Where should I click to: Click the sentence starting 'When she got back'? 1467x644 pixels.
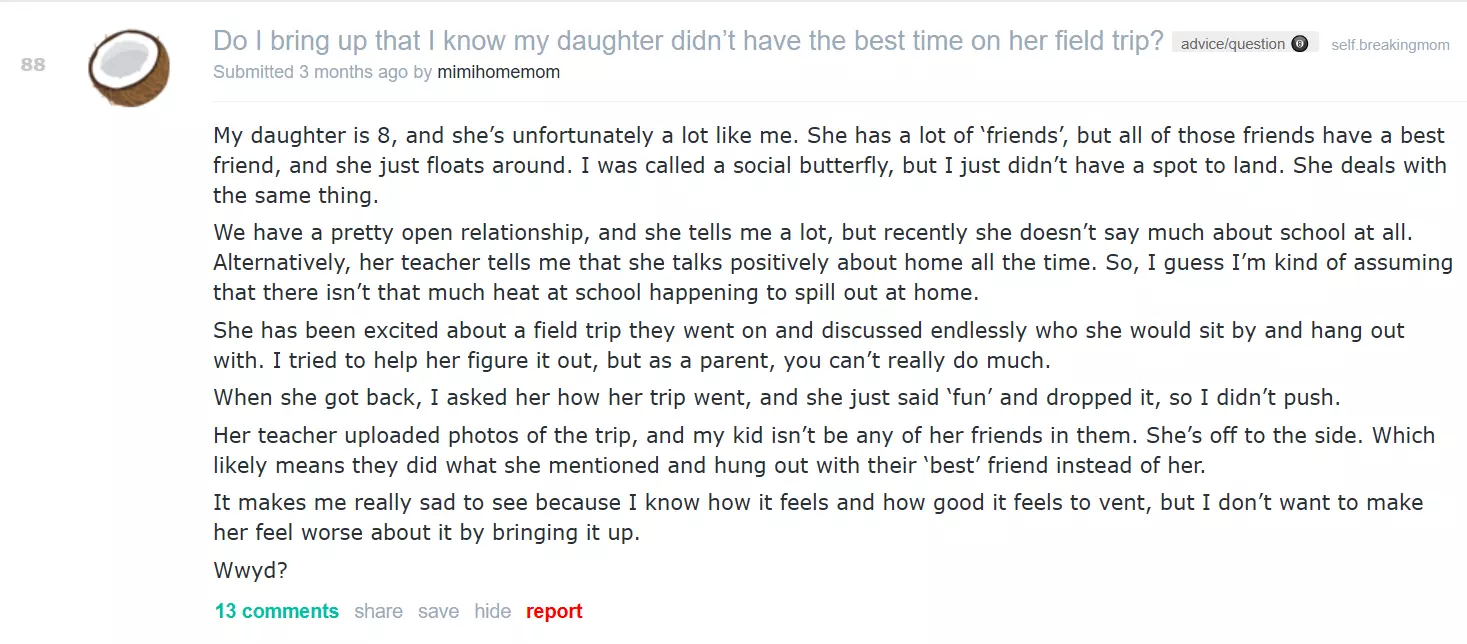[776, 397]
